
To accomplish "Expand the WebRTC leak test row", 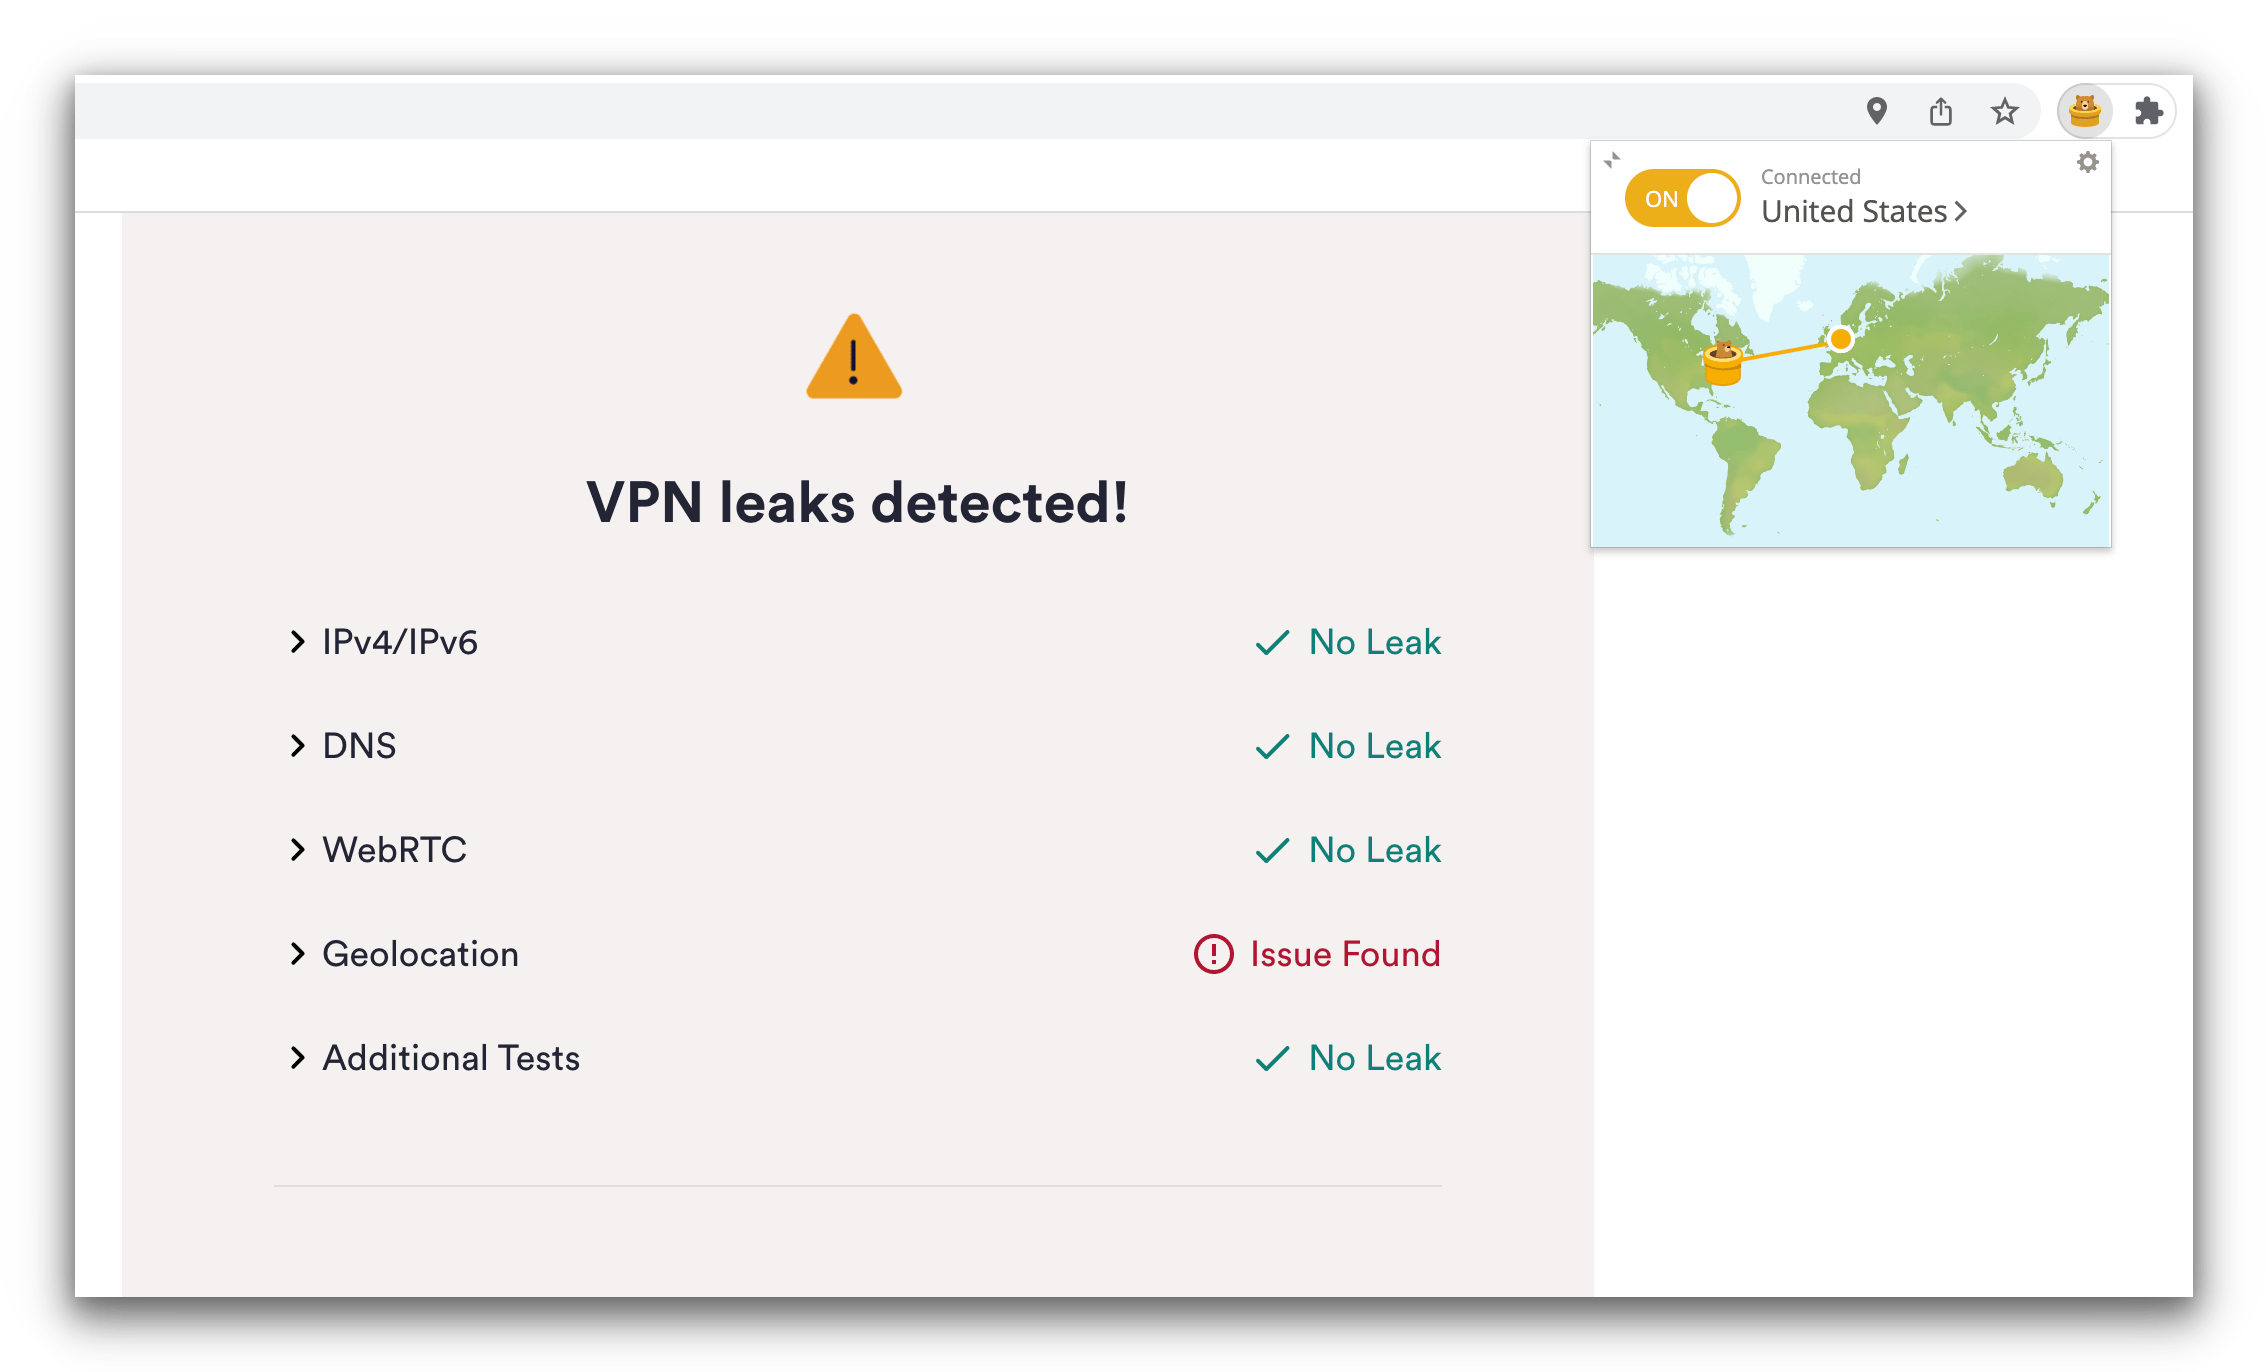I will 296,847.
